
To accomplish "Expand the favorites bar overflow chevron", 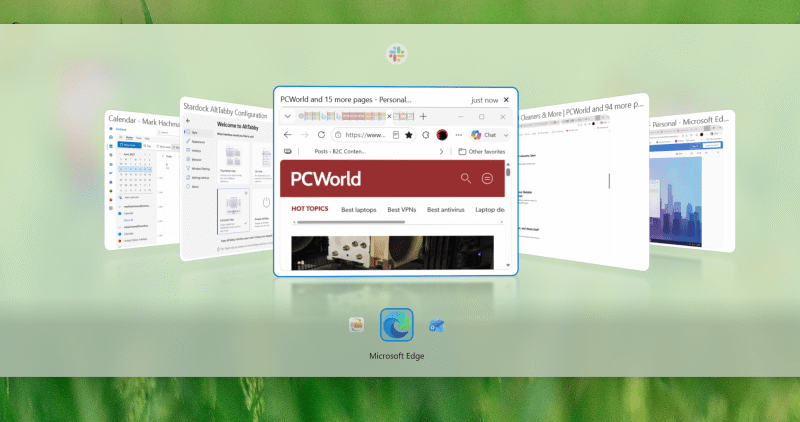I will 441,152.
